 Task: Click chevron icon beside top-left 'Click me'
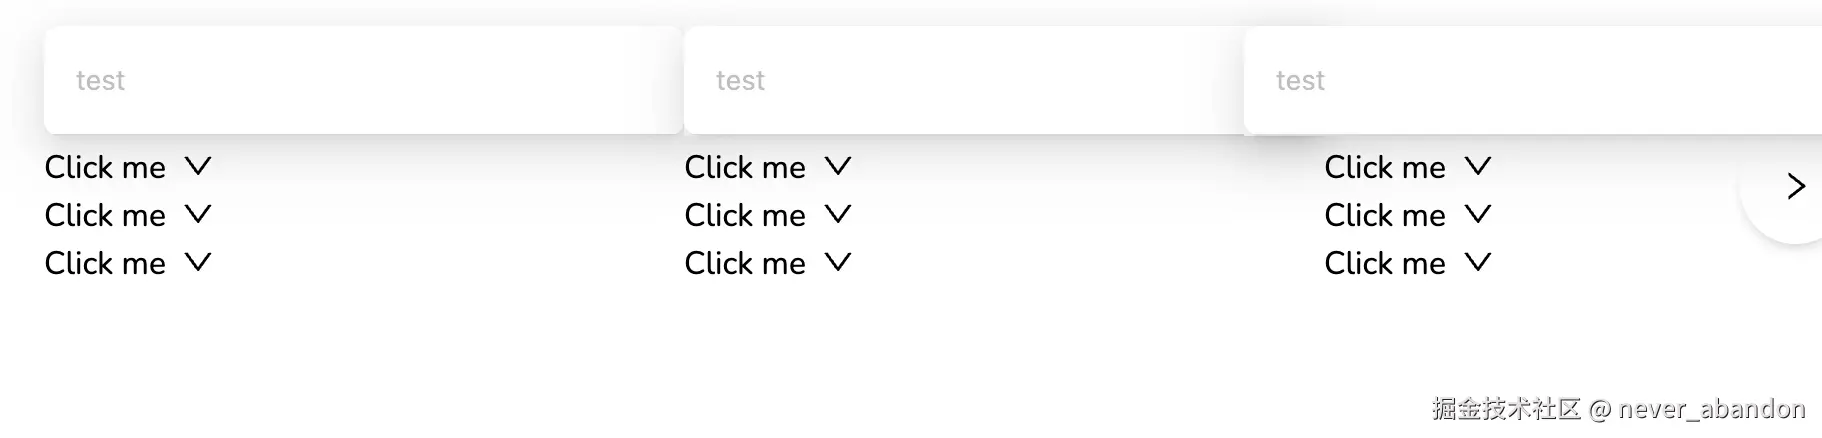click(x=198, y=166)
